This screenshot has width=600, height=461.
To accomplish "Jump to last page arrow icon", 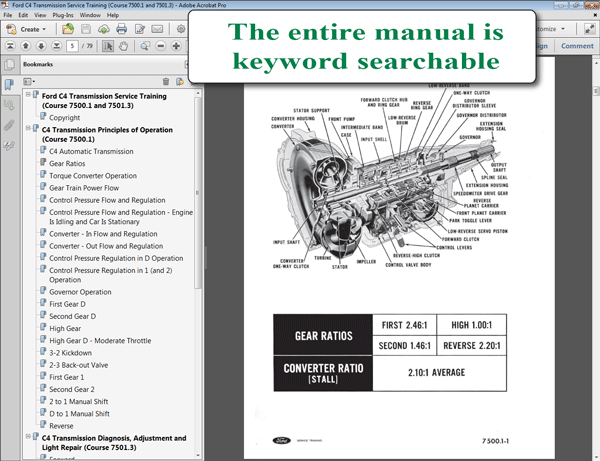I will tap(56, 46).
